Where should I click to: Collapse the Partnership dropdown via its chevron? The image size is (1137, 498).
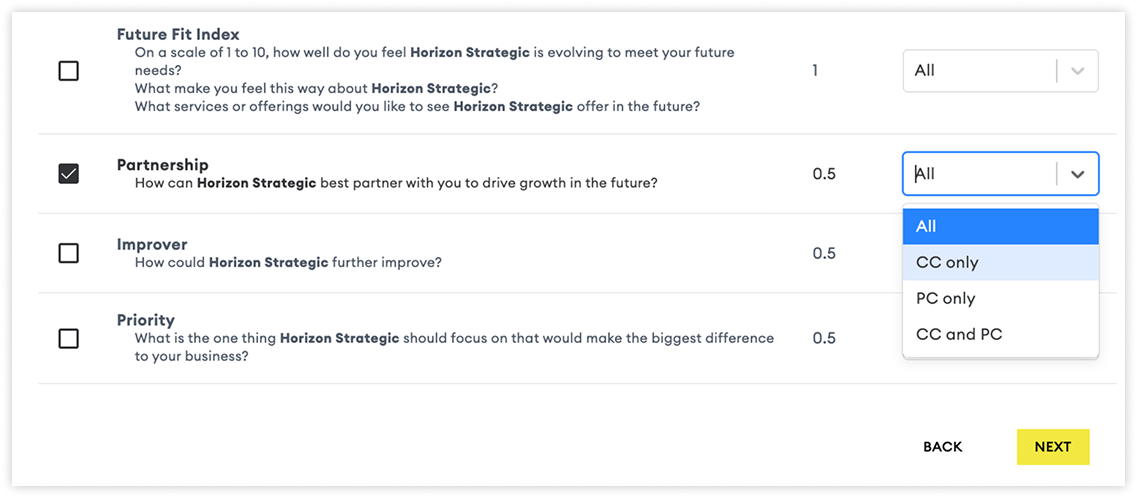click(1078, 174)
